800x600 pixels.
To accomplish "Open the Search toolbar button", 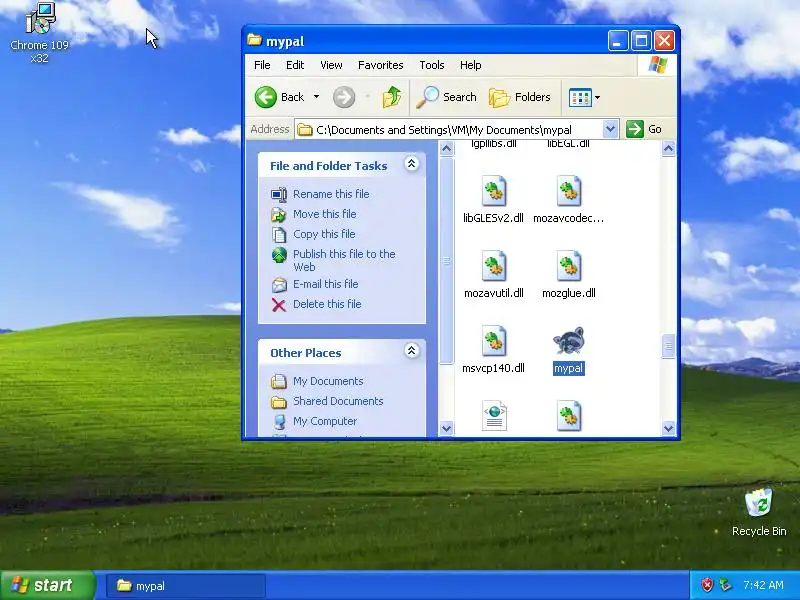I will 446,97.
